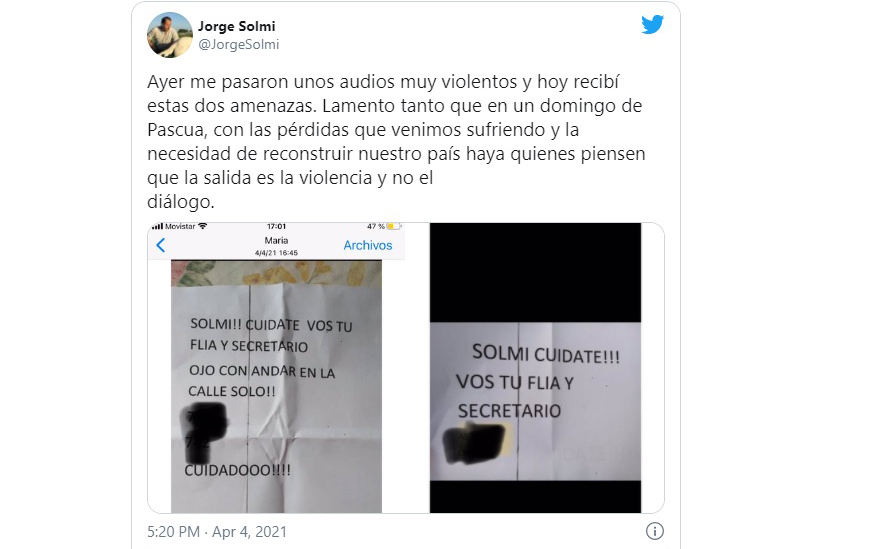Open the right threat note image
Viewport: 888px width, 549px height.
coord(536,368)
